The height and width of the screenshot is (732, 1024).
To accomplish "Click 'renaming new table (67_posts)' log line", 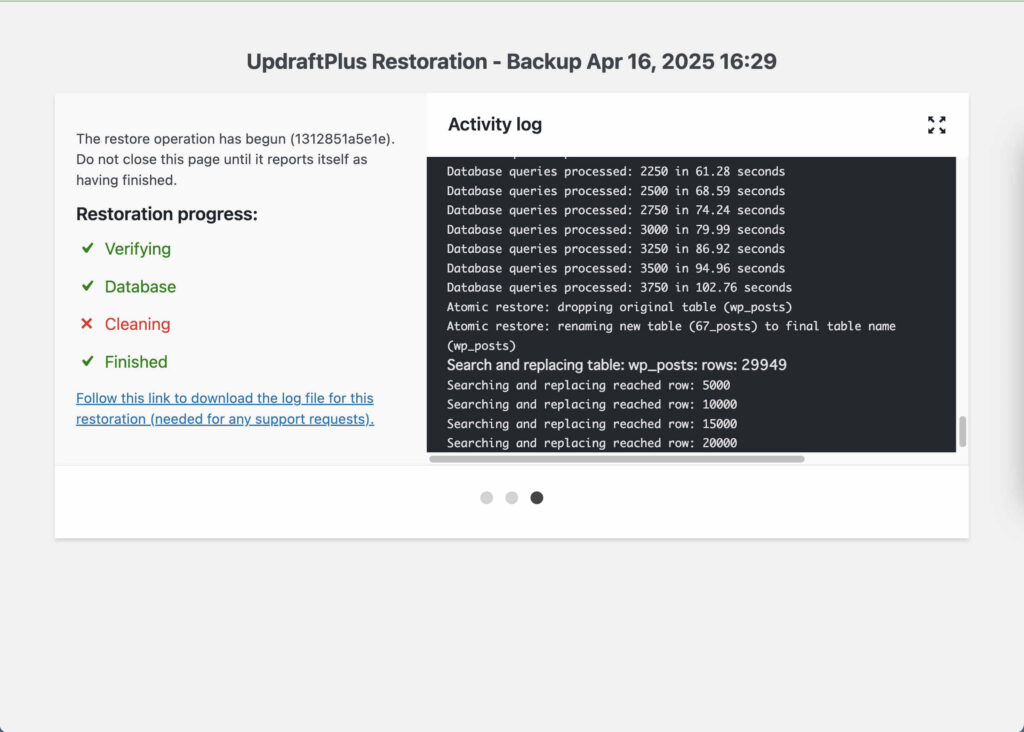I will [x=671, y=336].
